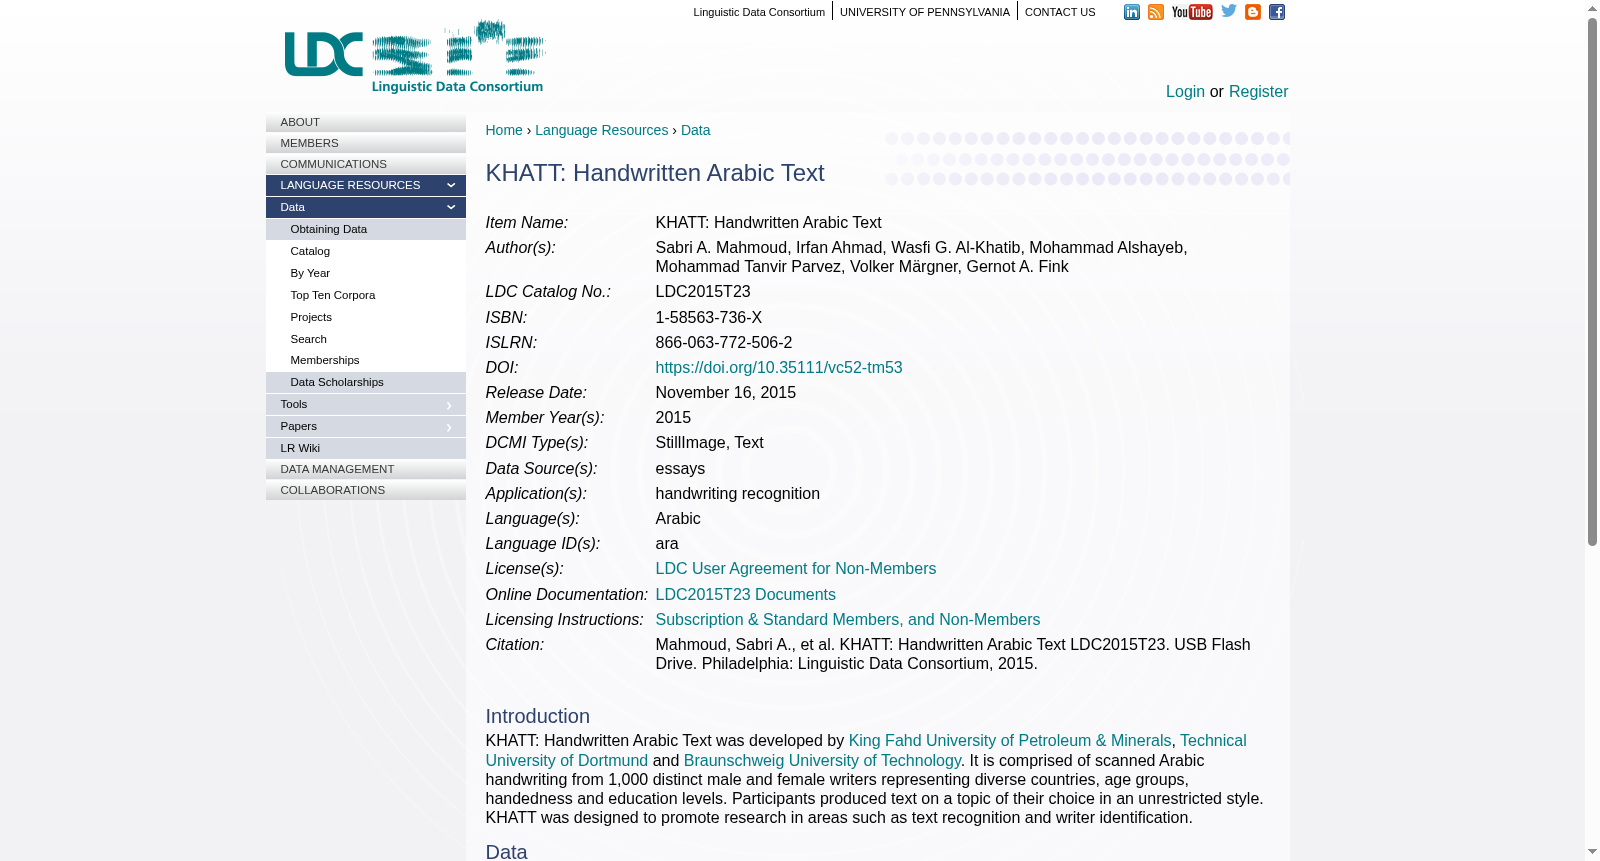Image resolution: width=1600 pixels, height=861 pixels.
Task: Visit Braunschweig University of Technology link
Action: pyautogui.click(x=822, y=761)
